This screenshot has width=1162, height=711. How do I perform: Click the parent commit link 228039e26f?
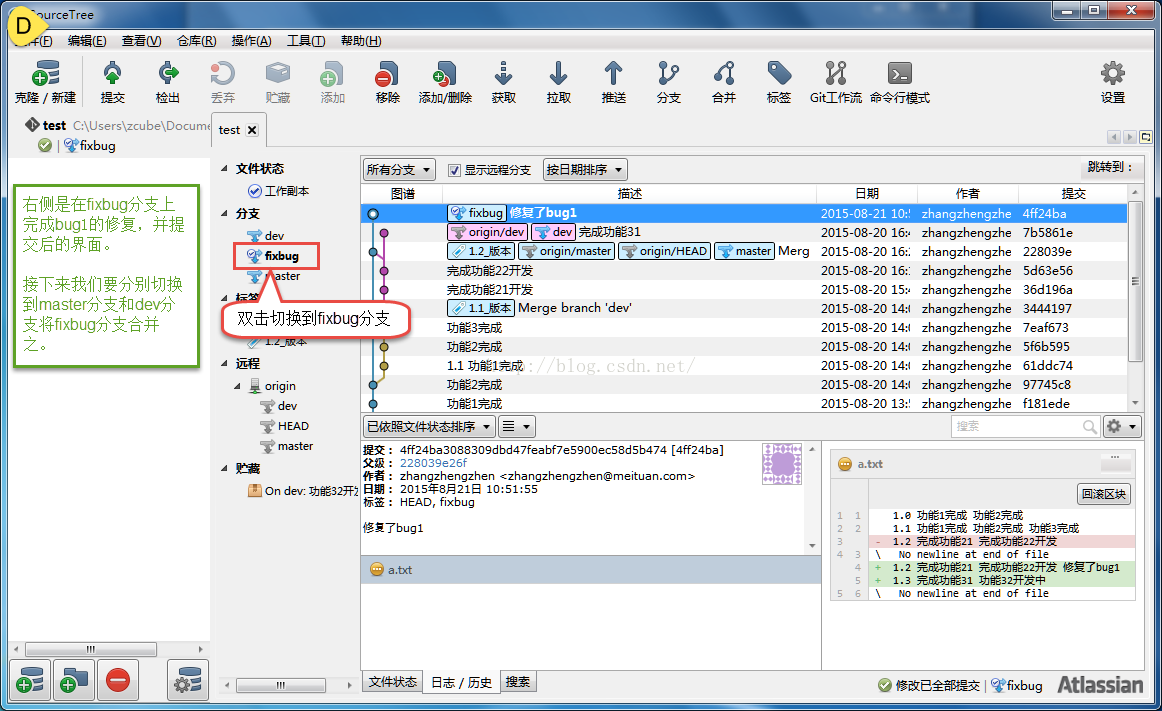coord(434,463)
